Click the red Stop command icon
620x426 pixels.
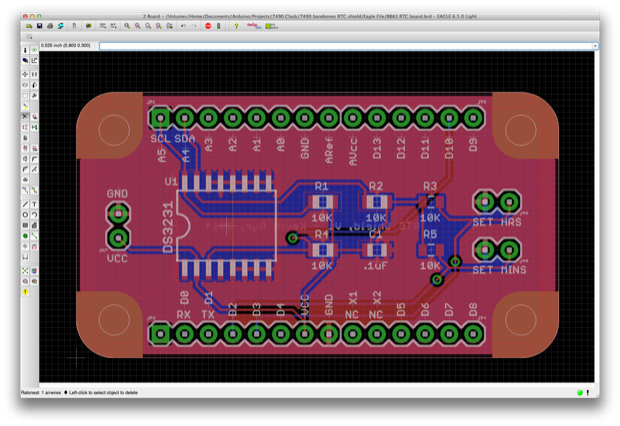pos(208,26)
